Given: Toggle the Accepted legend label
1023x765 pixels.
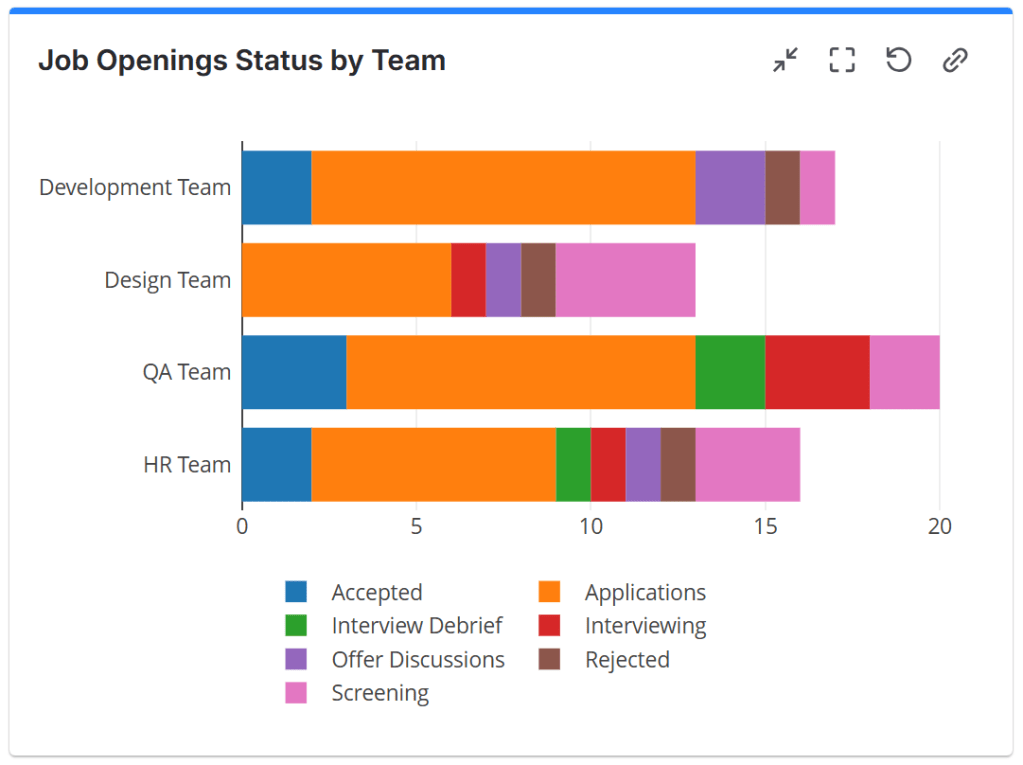Looking at the screenshot, I should click(376, 593).
